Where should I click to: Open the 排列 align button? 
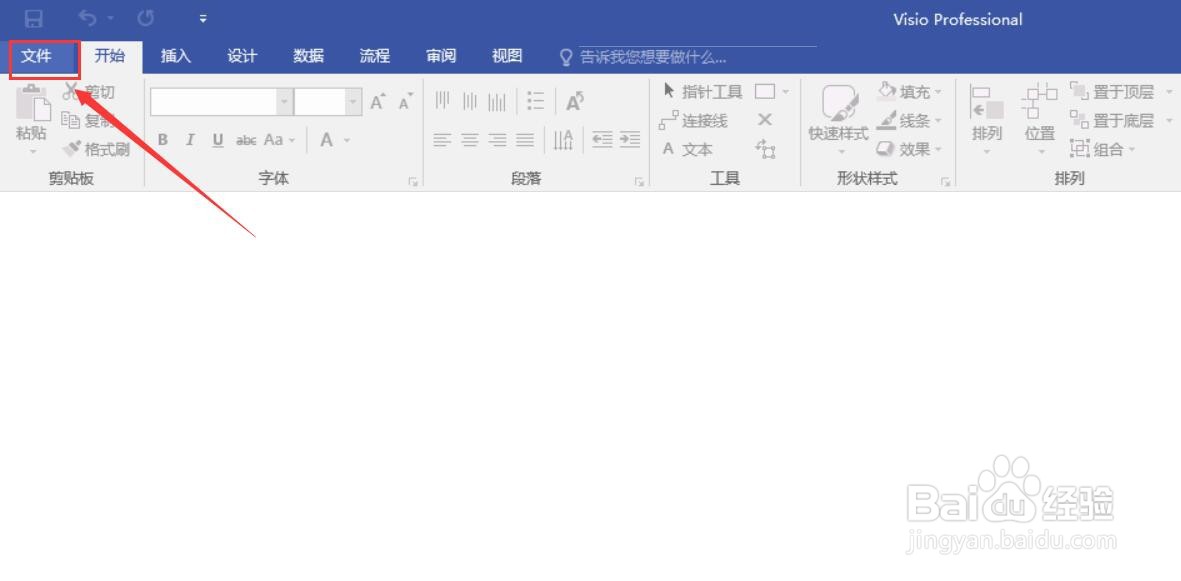[x=987, y=119]
